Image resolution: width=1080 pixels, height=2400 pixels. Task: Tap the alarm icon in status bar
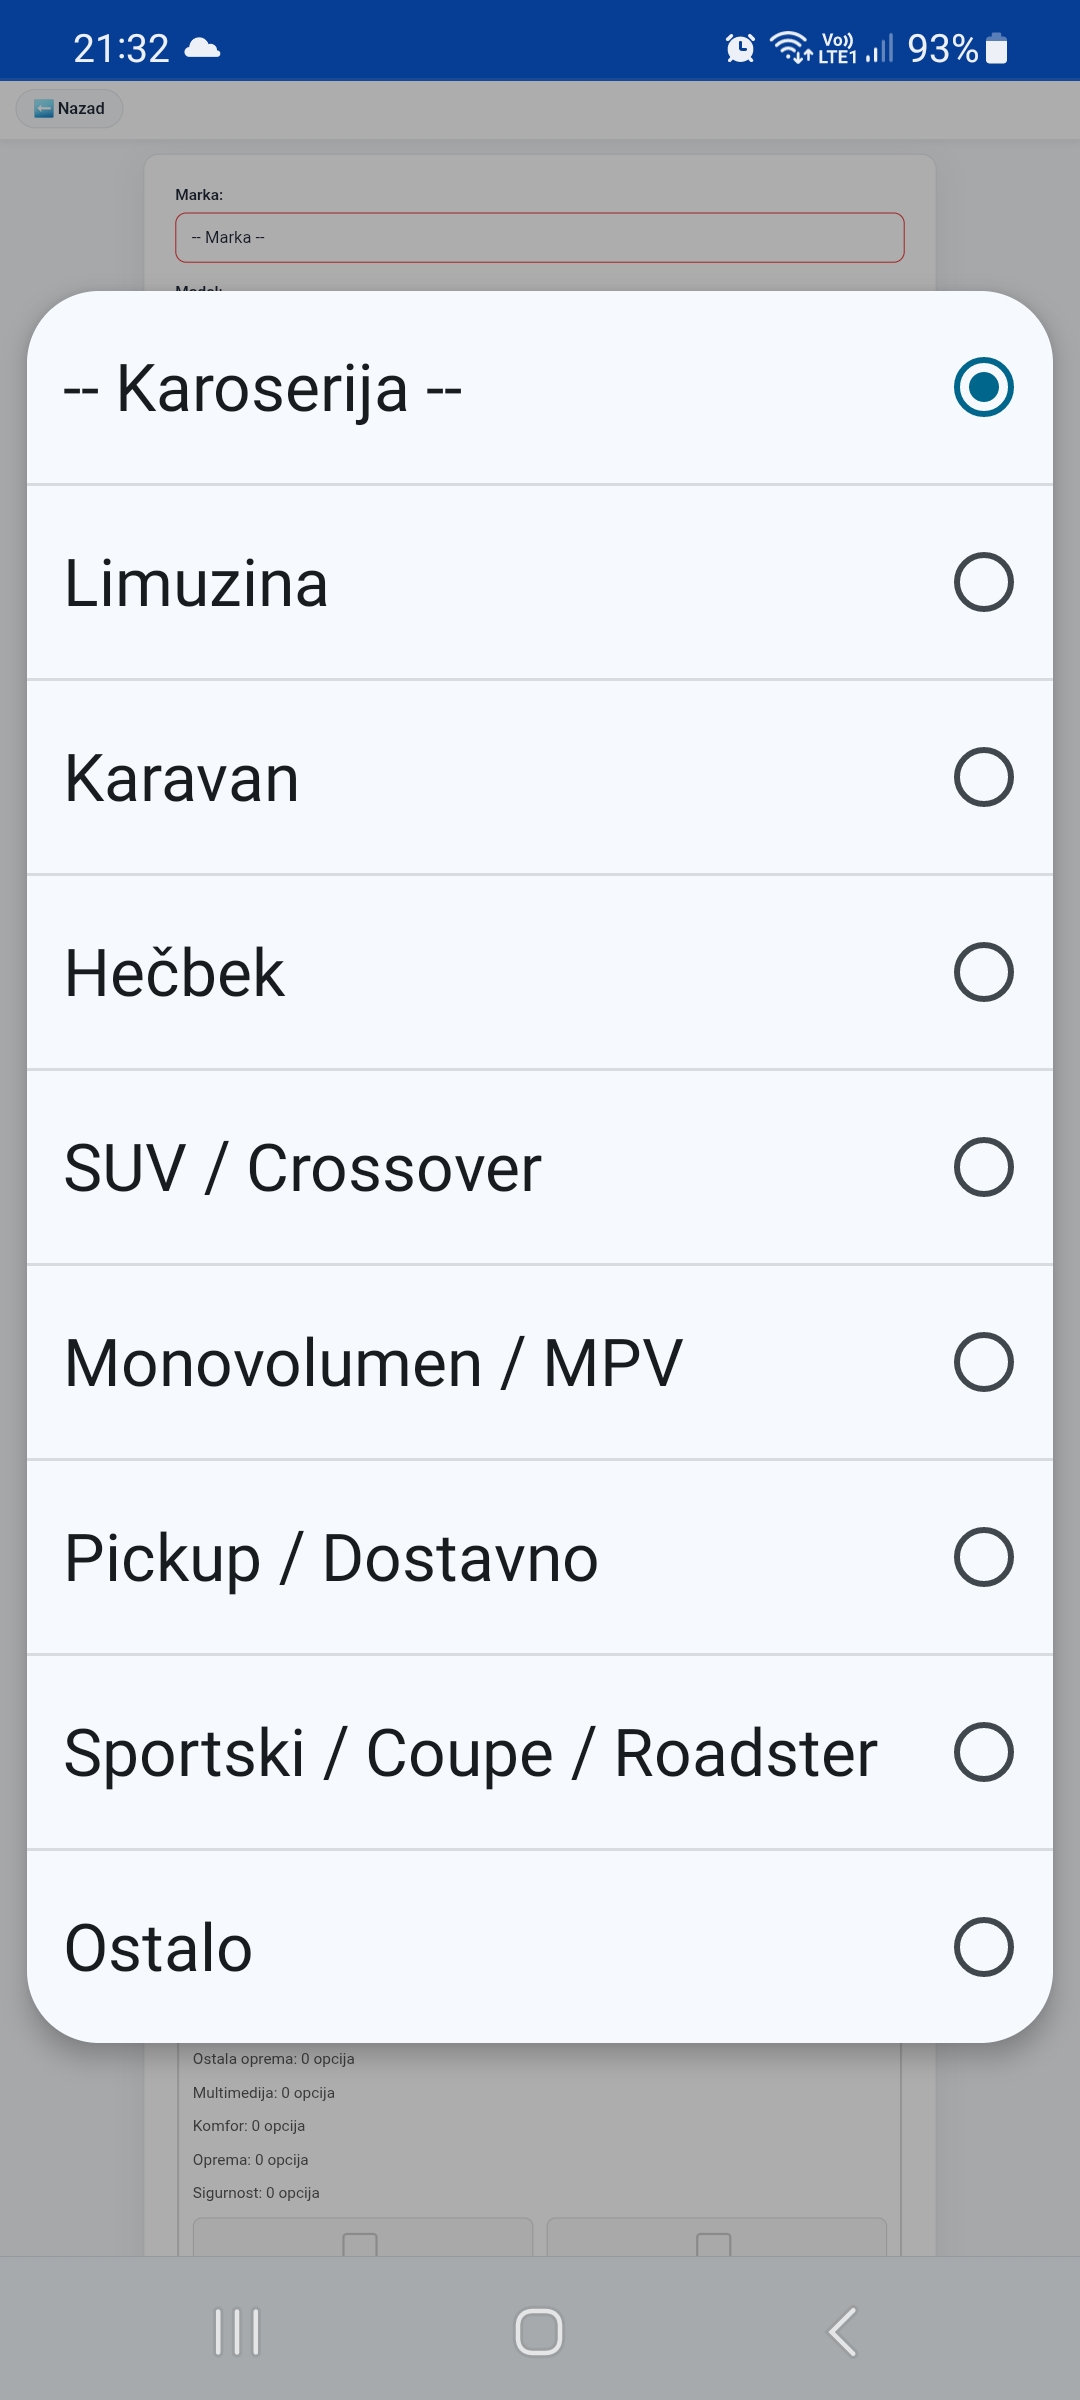740,47
